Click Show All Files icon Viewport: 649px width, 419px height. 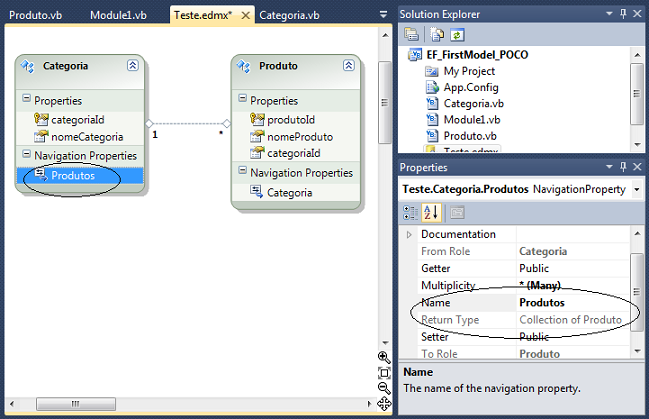tap(437, 34)
